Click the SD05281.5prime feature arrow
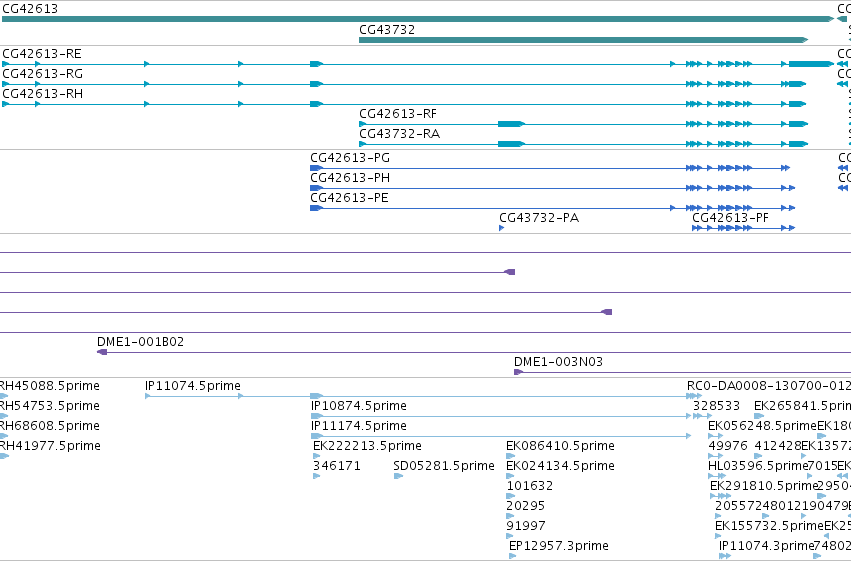This screenshot has width=851, height=561. pyautogui.click(x=398, y=476)
